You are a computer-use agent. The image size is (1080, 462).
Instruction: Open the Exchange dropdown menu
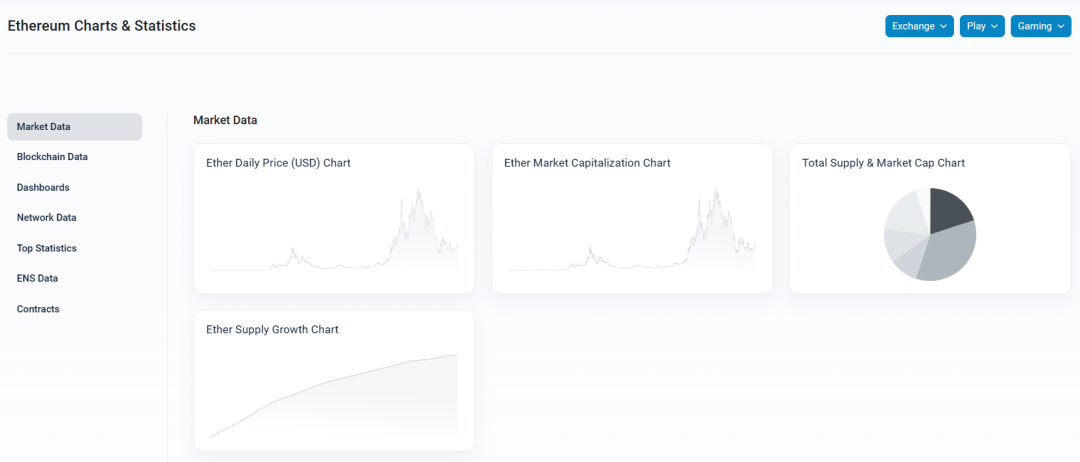pos(919,26)
